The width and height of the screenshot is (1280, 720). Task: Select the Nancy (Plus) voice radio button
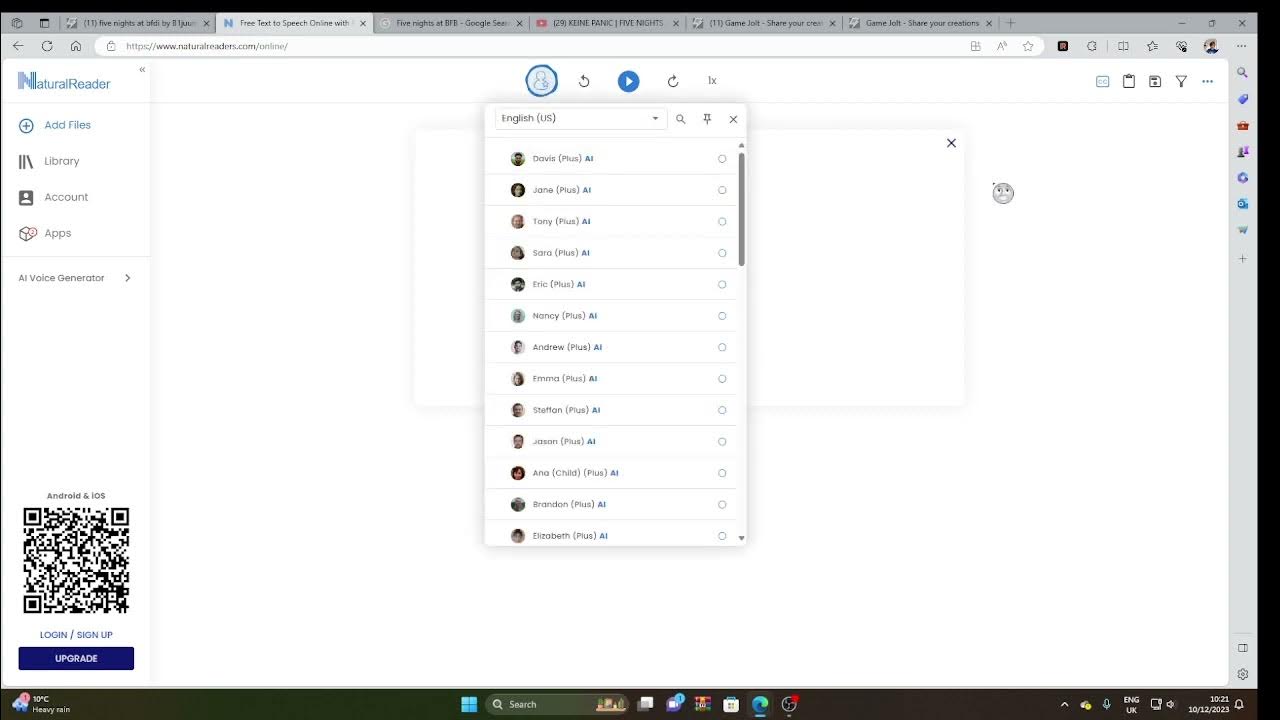tap(722, 316)
